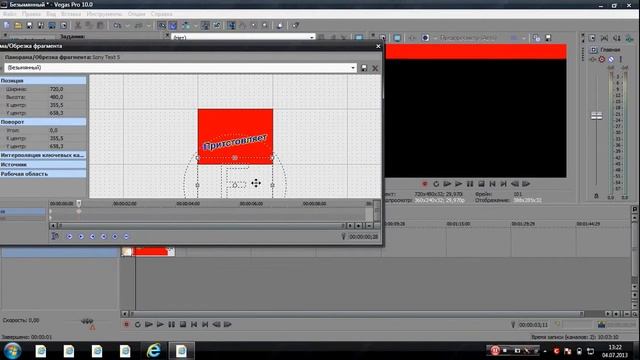Click the What's This help icon

point(296,25)
